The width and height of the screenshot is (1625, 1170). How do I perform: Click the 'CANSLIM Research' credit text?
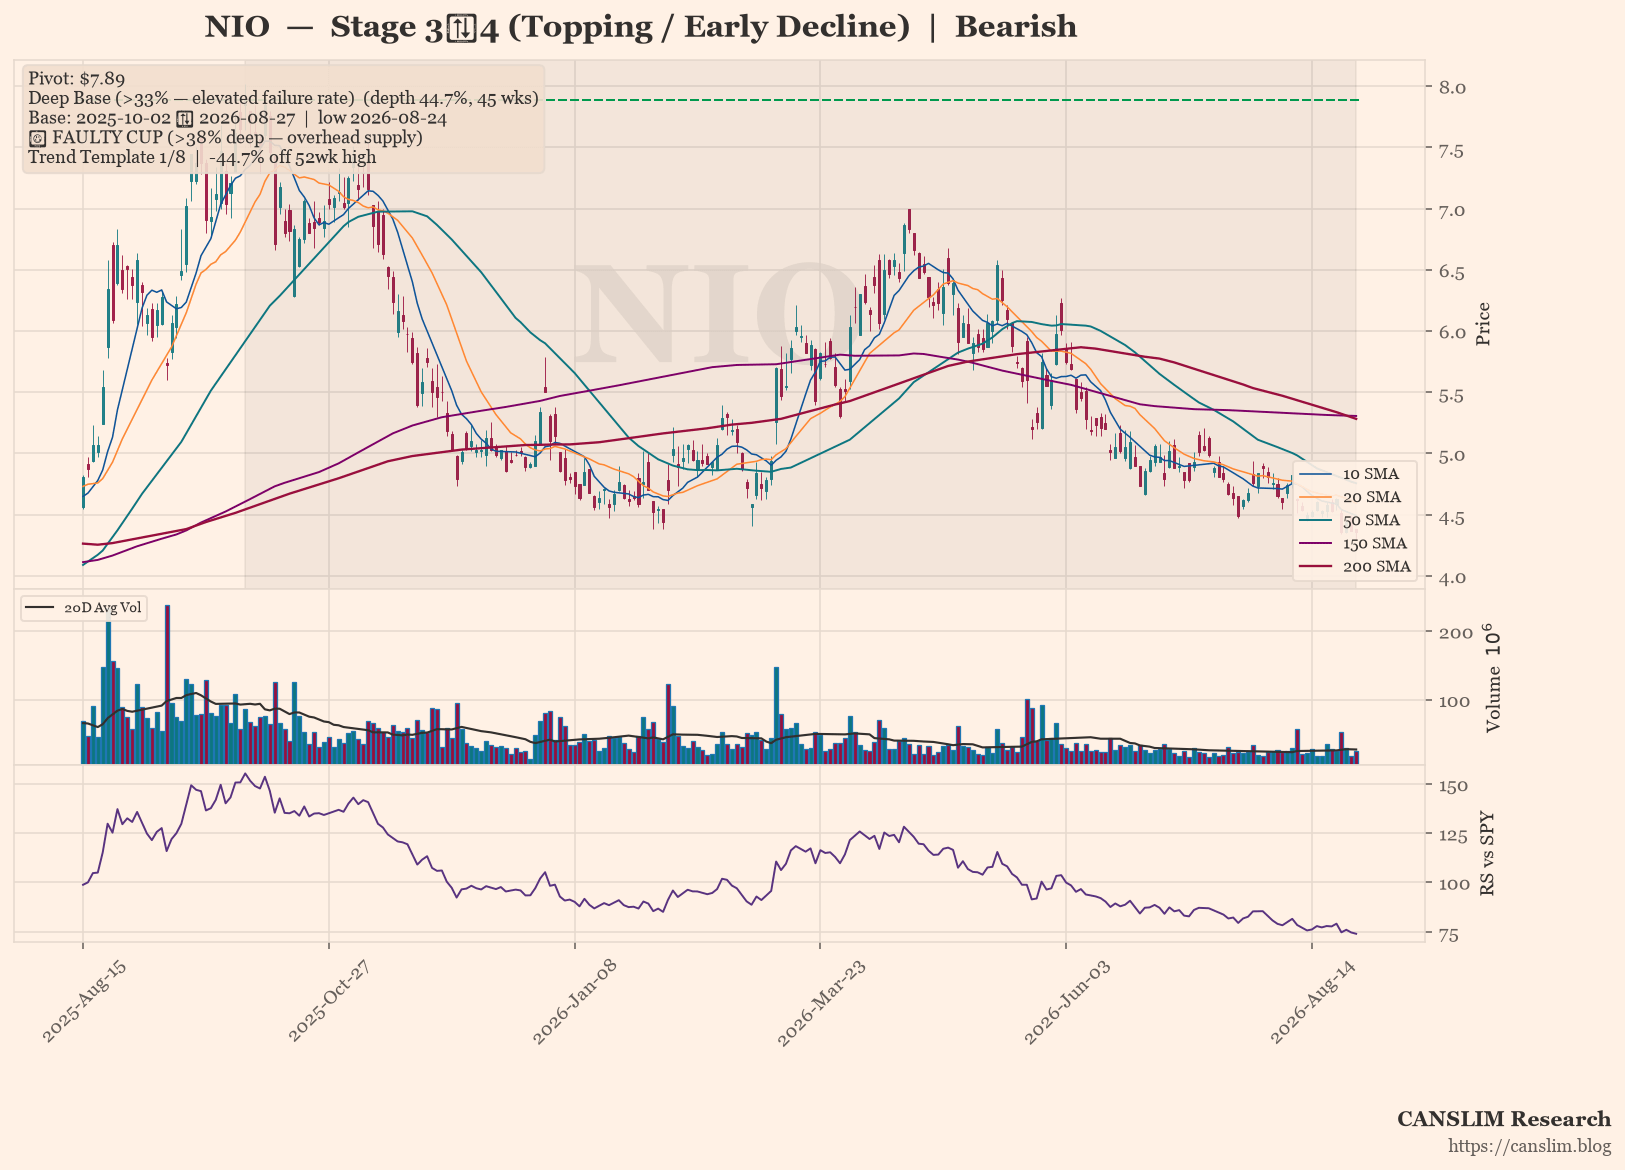pos(1504,1119)
